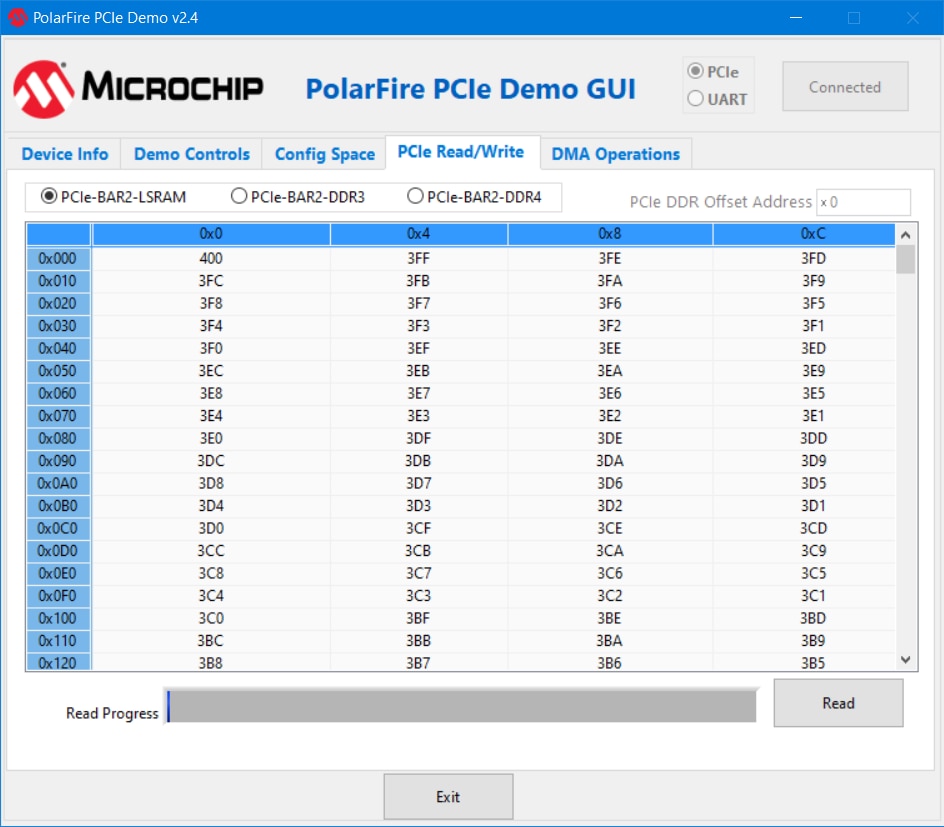Click the cell containing 400
Screen dimensions: 944x827
pos(211,258)
